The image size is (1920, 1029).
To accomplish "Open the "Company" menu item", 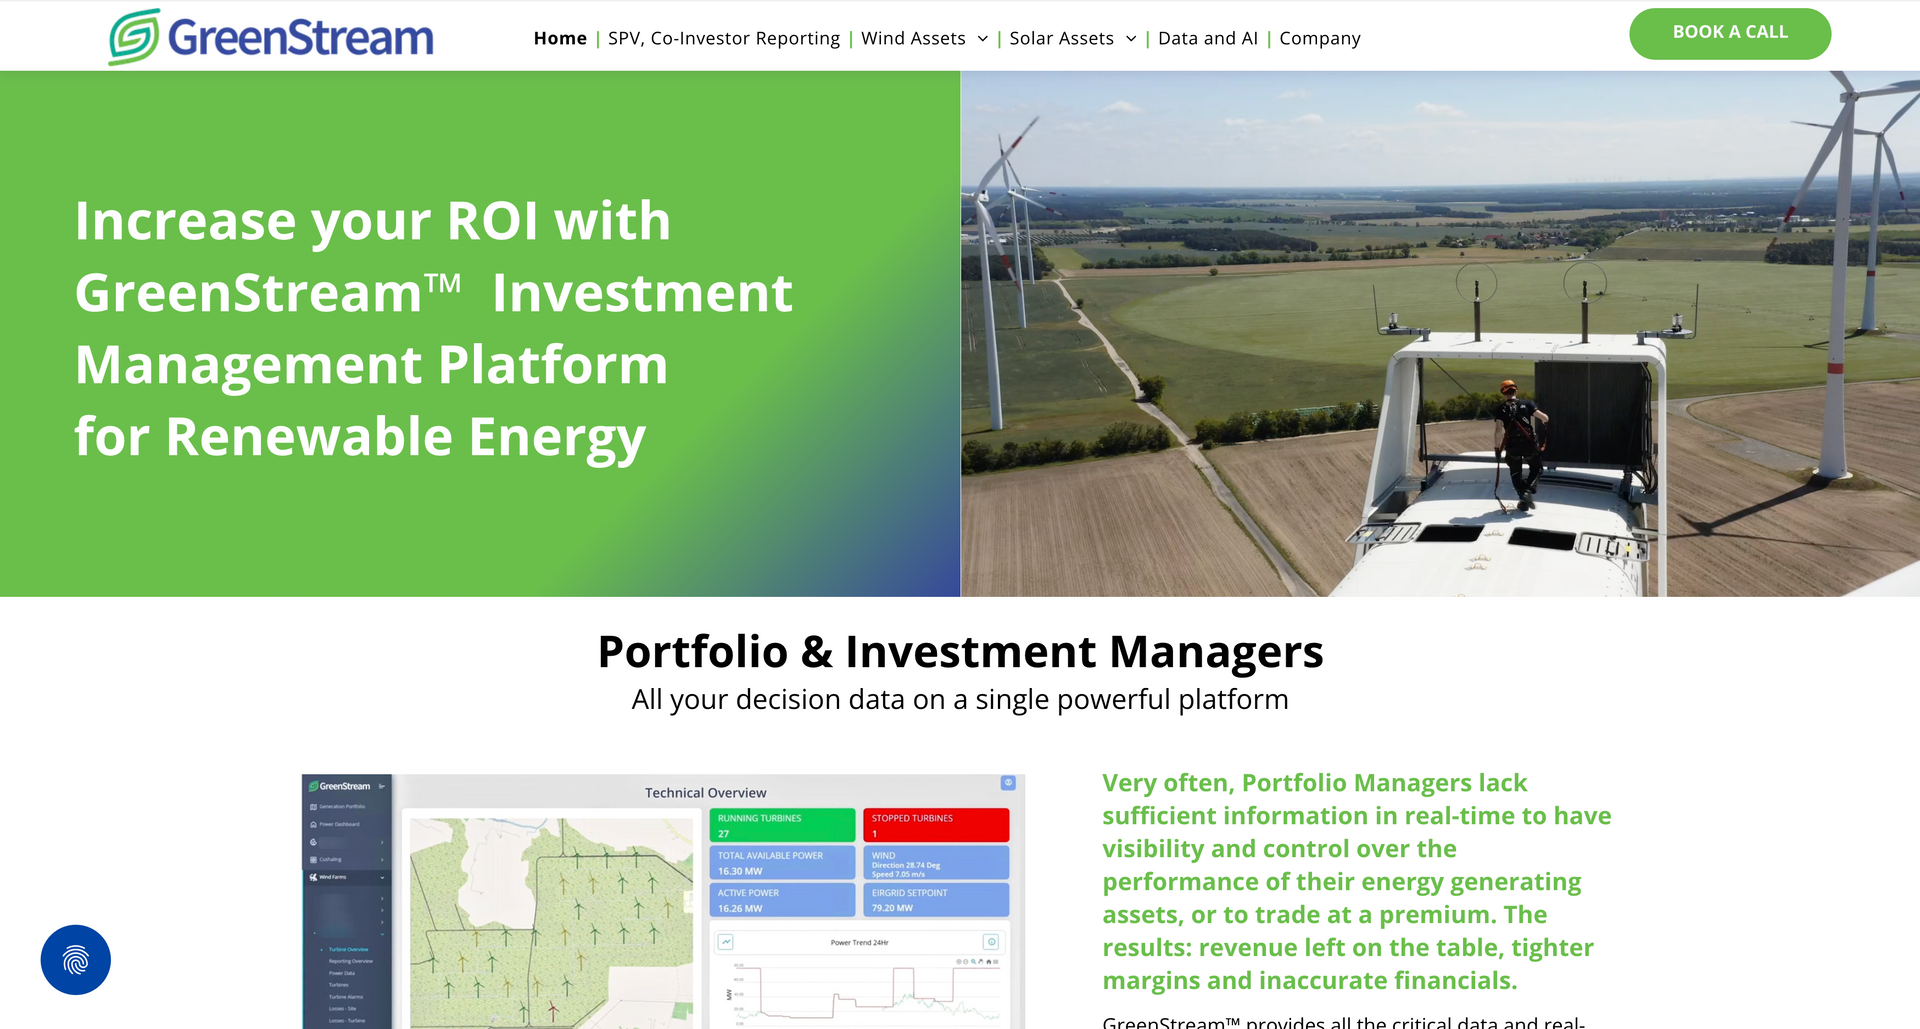I will pyautogui.click(x=1320, y=38).
